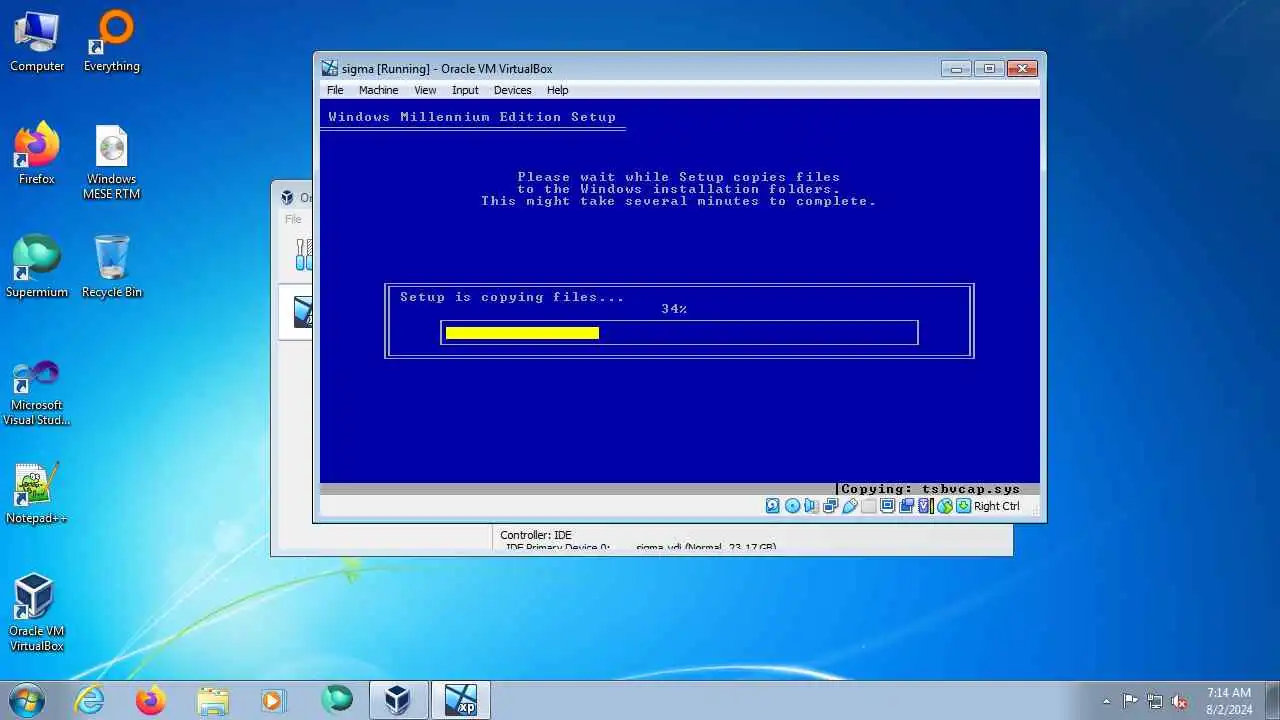Click the greyed shared folders indicator icon

pos(868,506)
